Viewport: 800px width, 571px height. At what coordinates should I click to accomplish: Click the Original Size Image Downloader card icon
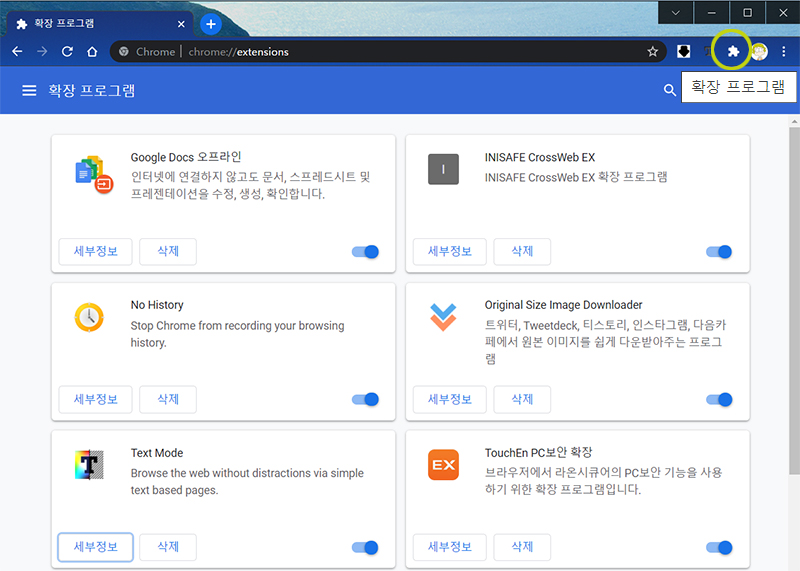pyautogui.click(x=443, y=317)
